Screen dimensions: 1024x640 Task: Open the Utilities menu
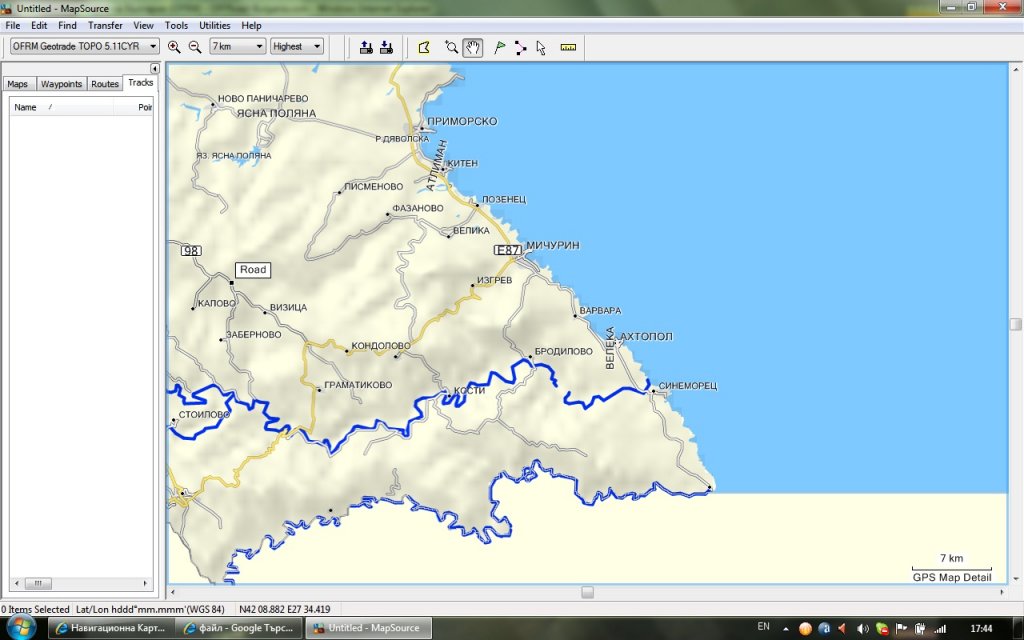click(214, 25)
